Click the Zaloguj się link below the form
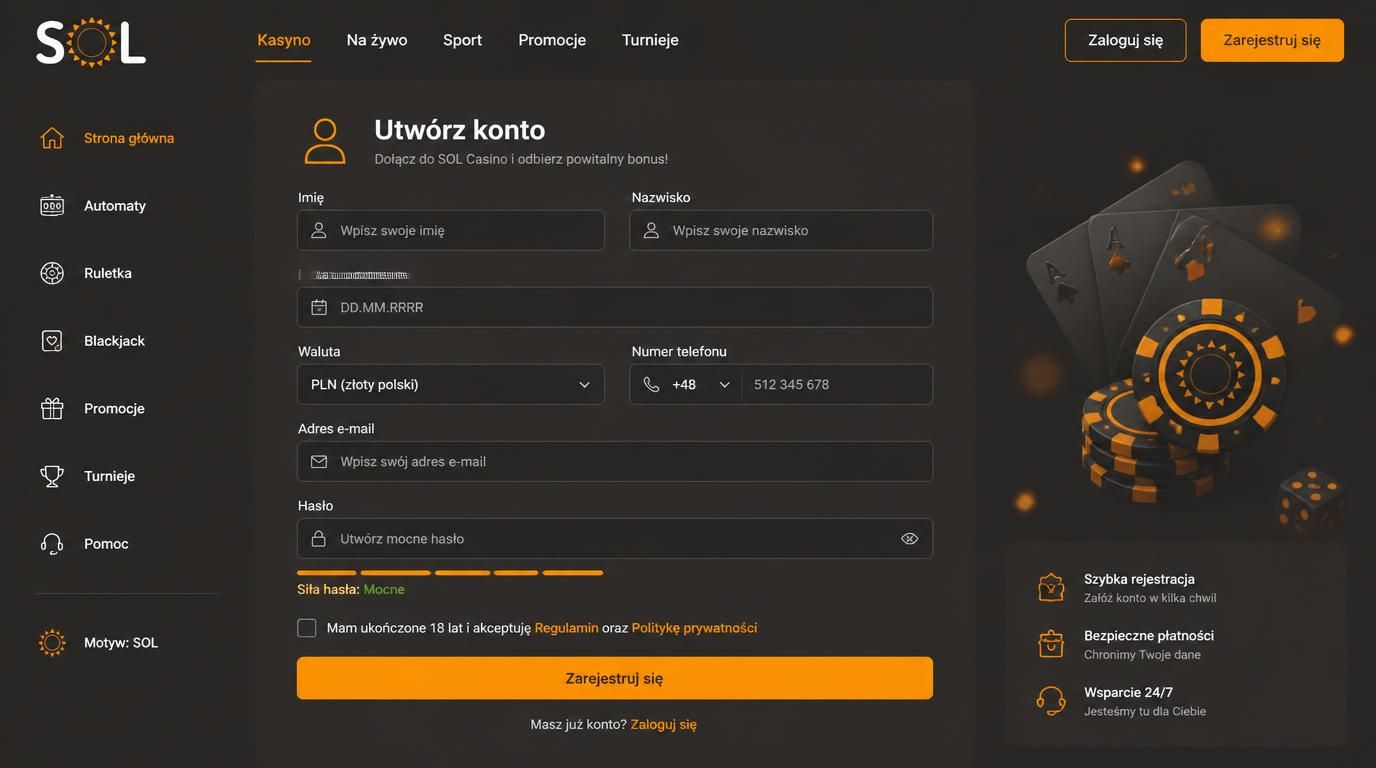This screenshot has height=768, width=1376. 663,724
